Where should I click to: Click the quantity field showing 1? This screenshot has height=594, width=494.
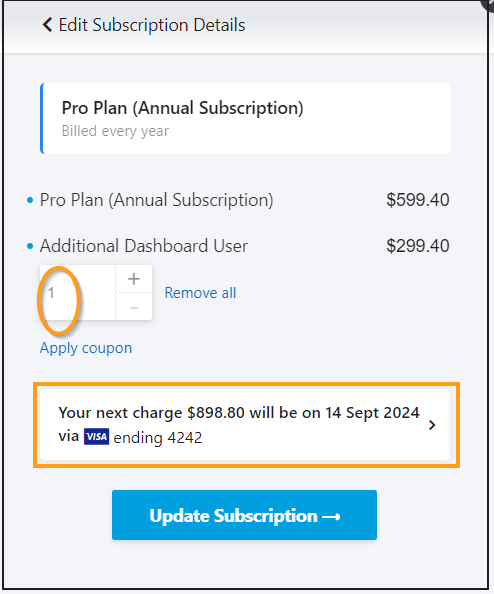pos(78,293)
